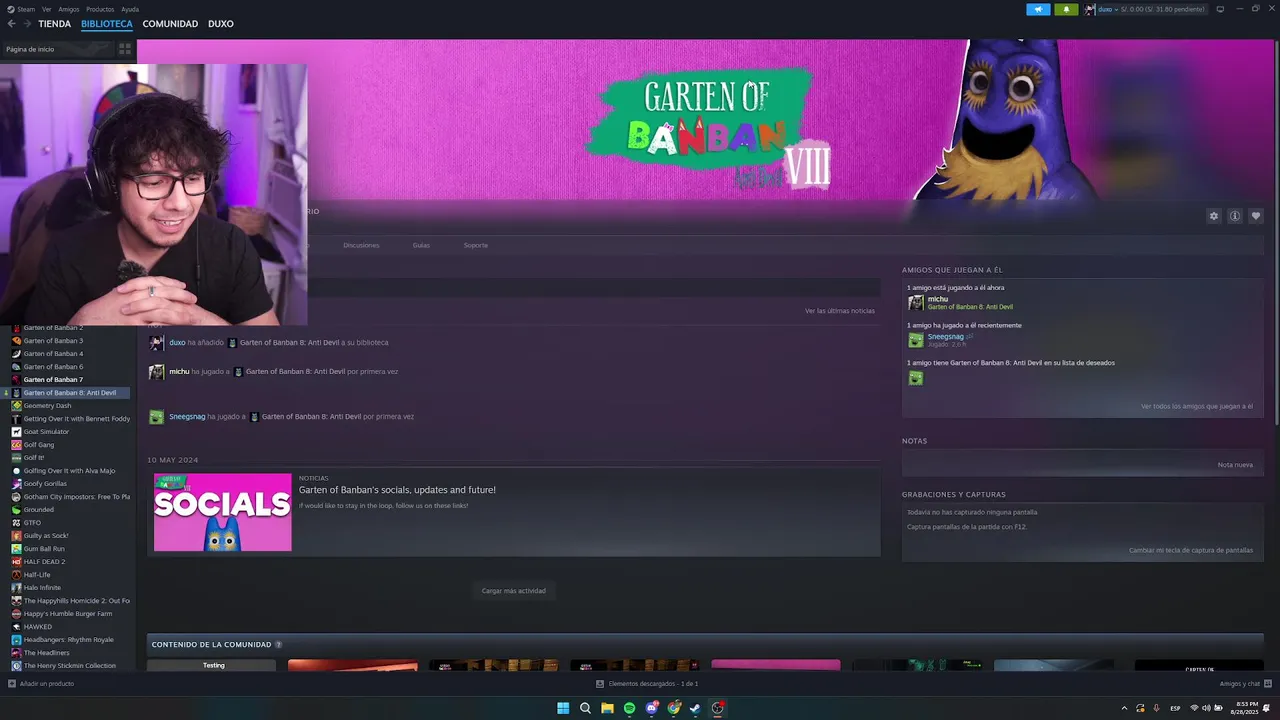
Task: Open the Soporte tab
Action: 476,245
